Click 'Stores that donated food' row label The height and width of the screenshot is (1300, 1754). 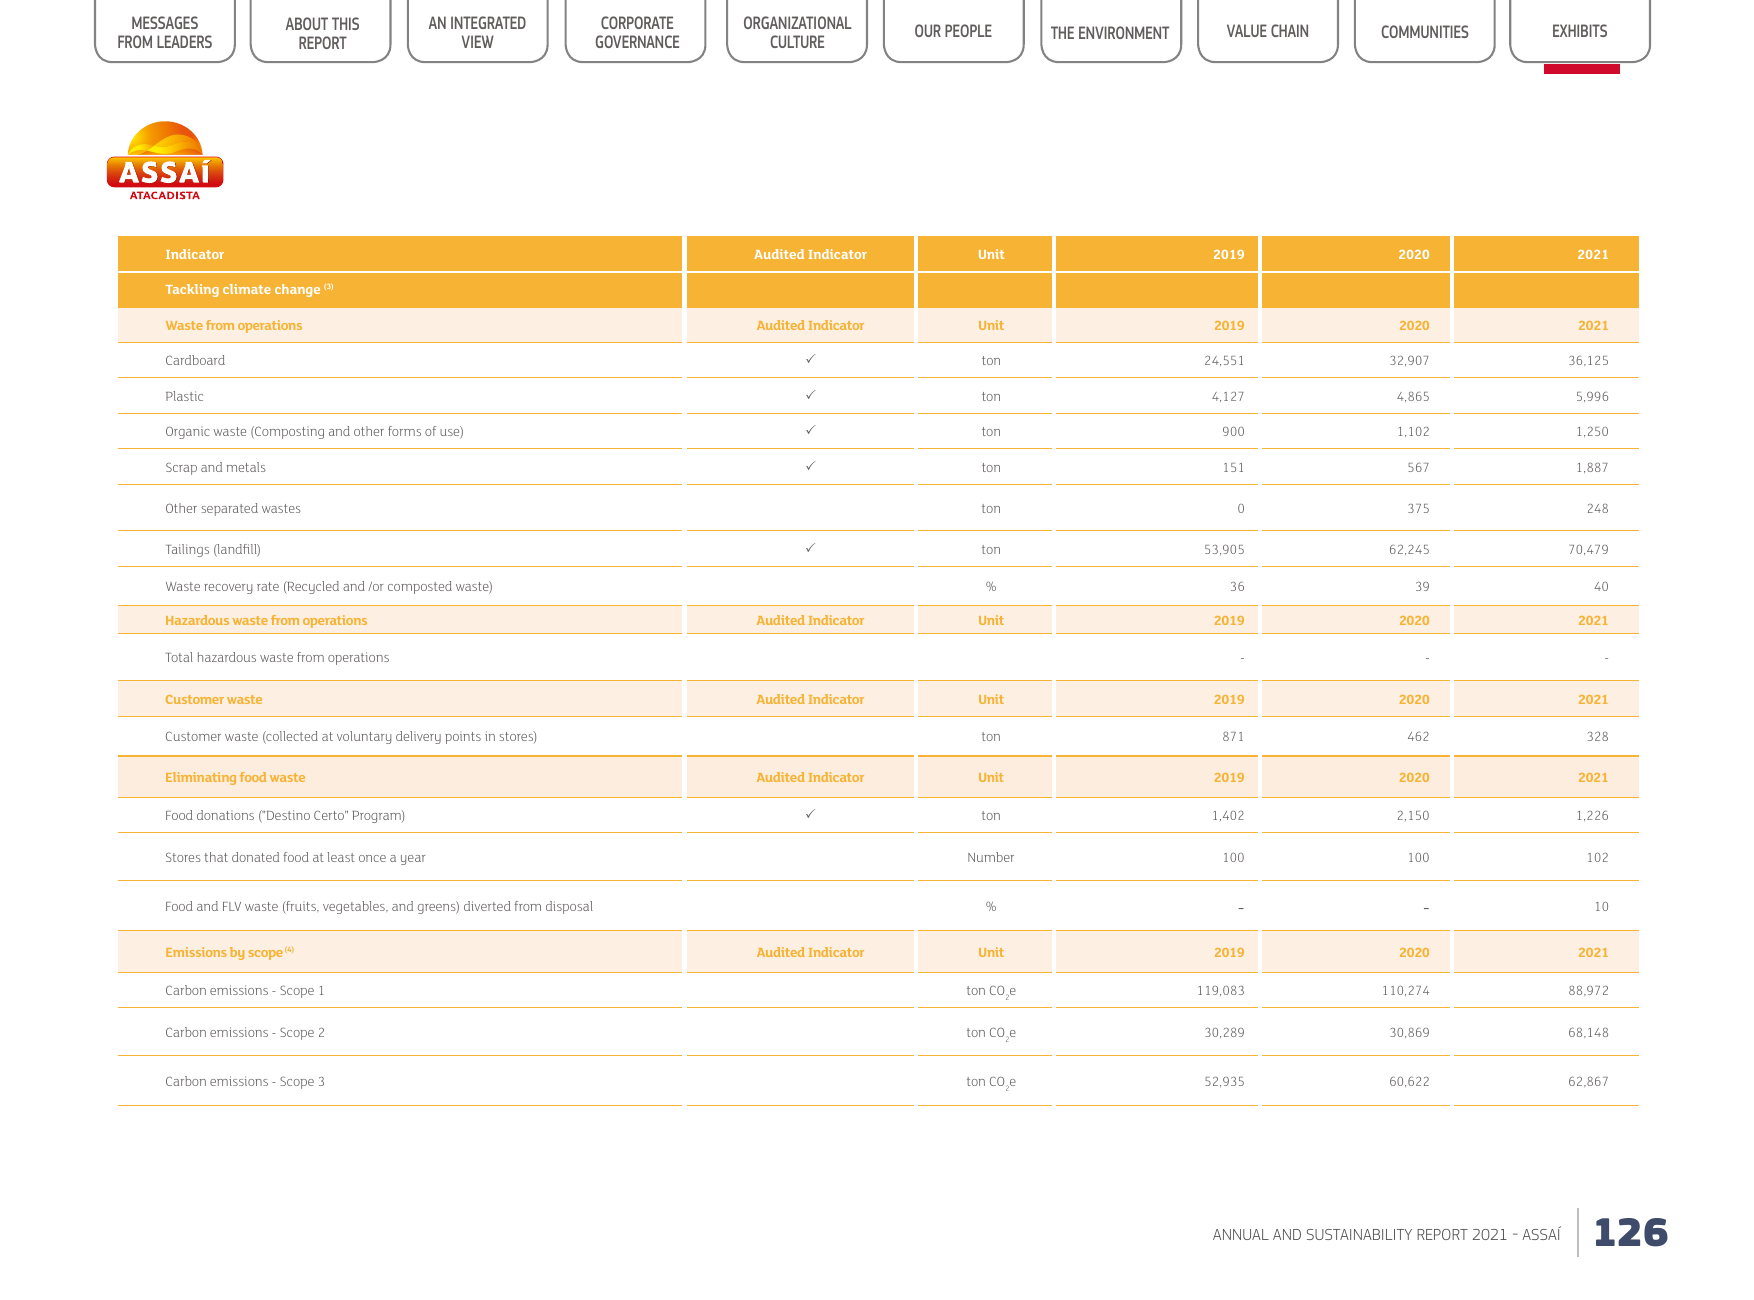click(295, 857)
